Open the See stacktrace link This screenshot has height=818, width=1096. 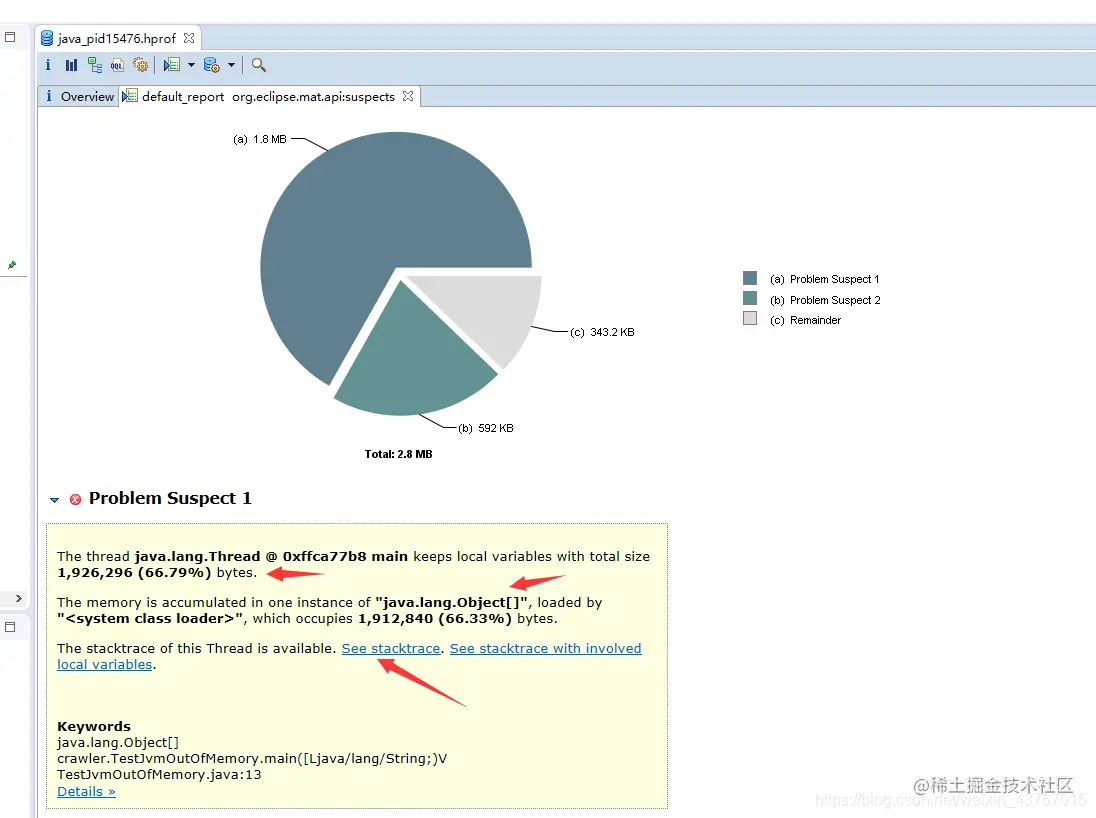point(391,648)
